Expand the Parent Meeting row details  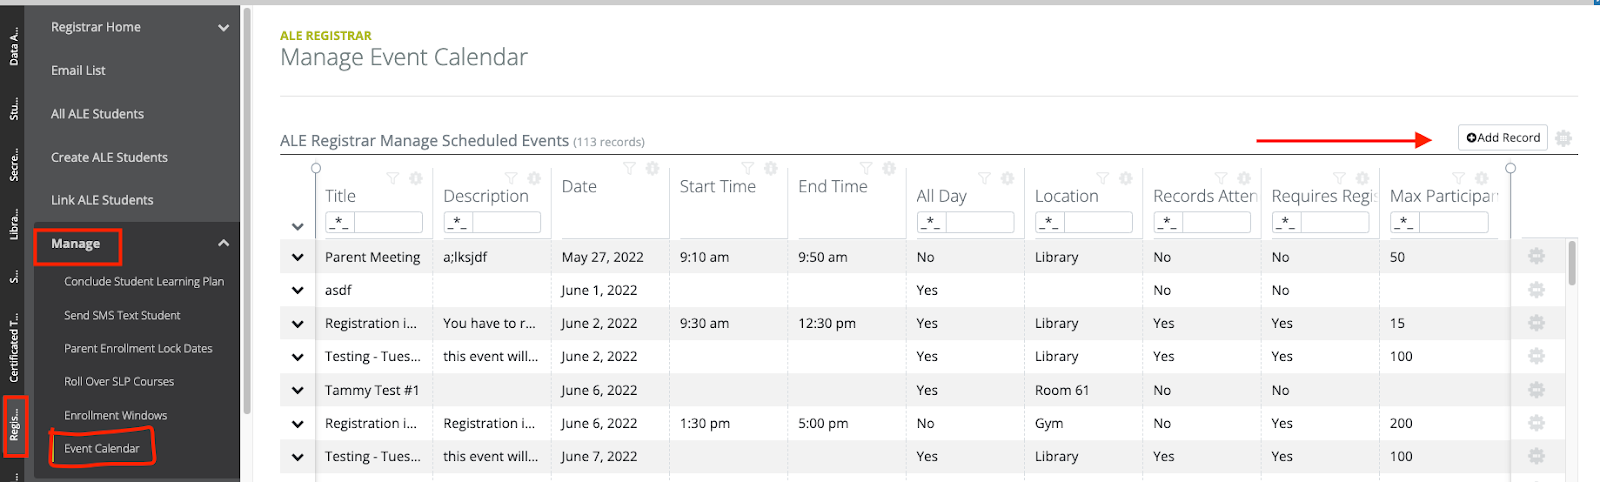pos(298,257)
